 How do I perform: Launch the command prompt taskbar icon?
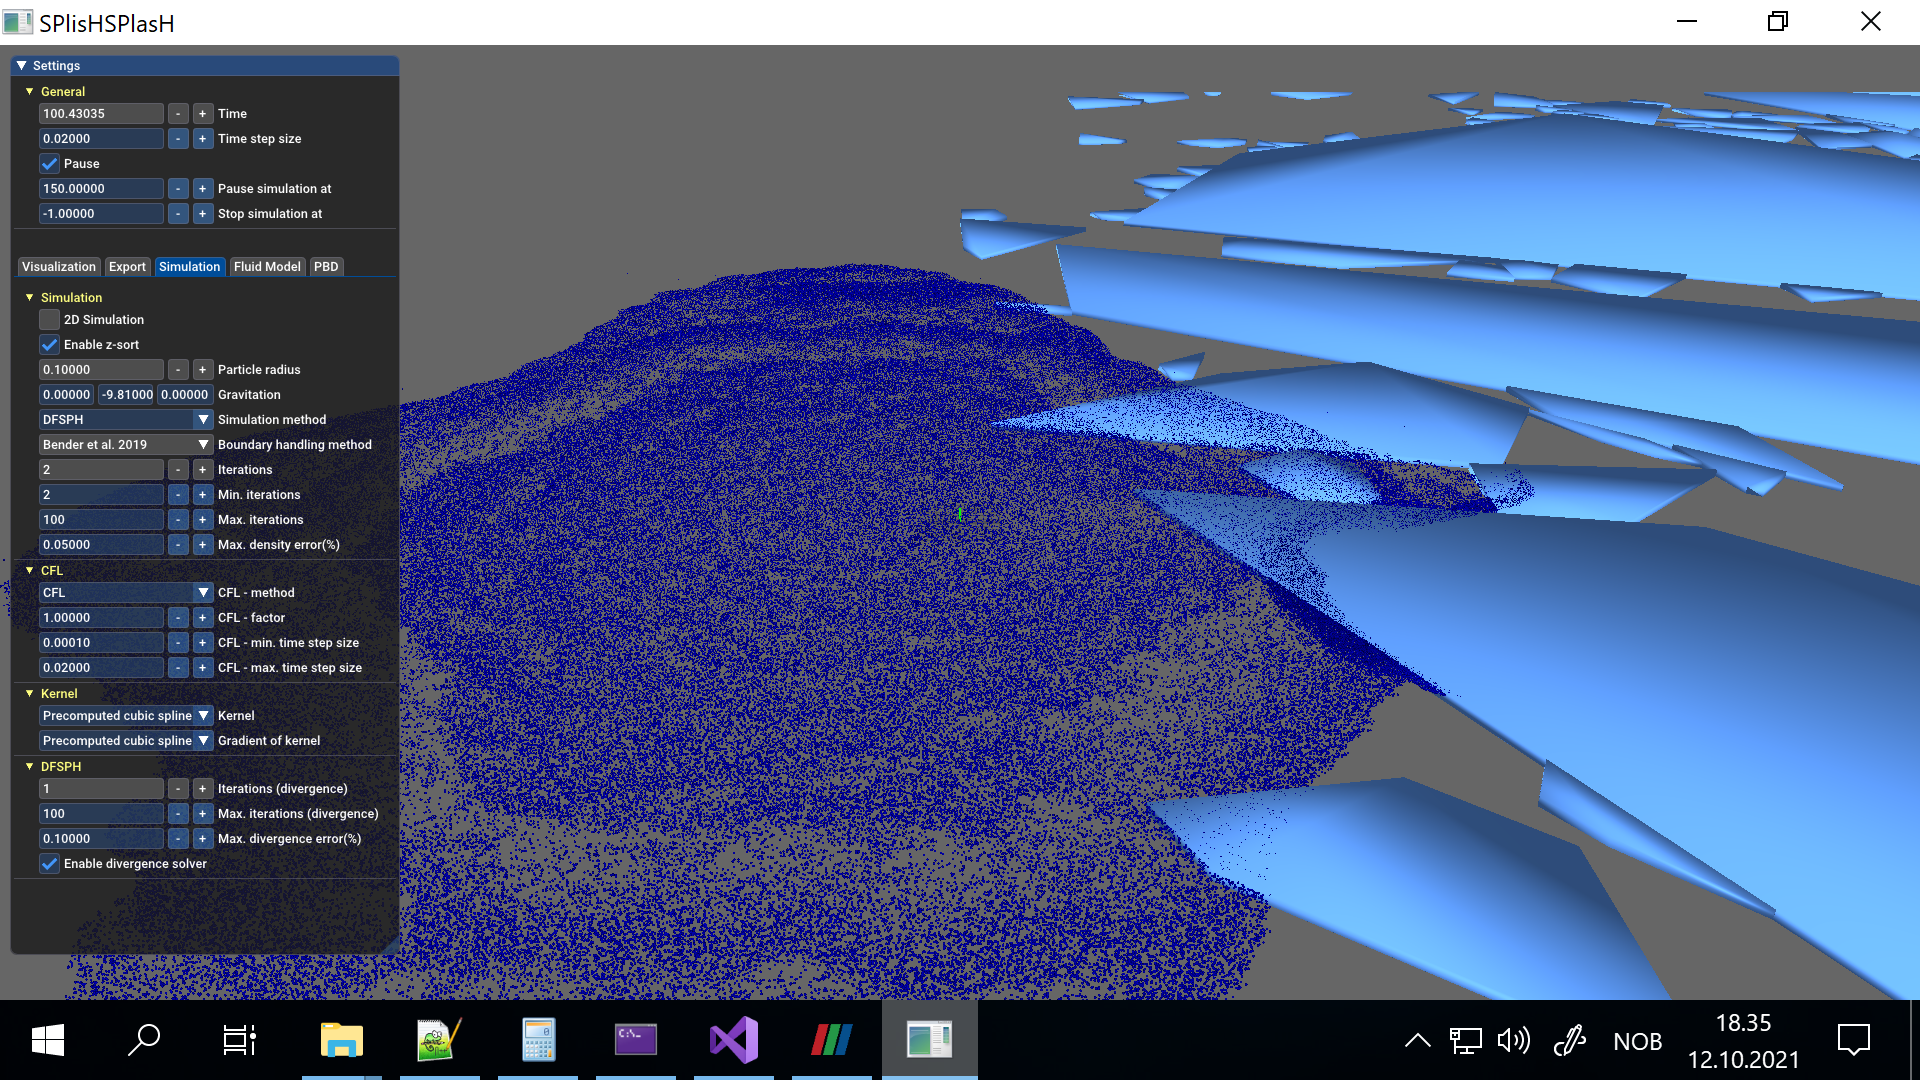tap(636, 1040)
